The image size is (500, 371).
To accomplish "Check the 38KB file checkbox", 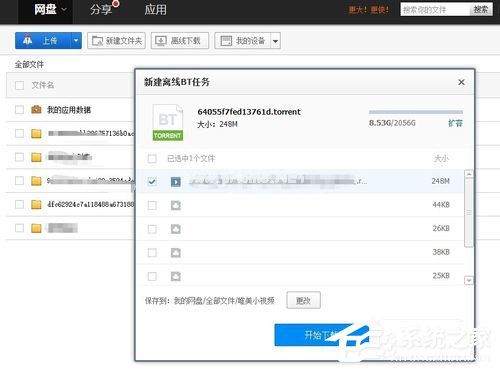I will click(152, 253).
